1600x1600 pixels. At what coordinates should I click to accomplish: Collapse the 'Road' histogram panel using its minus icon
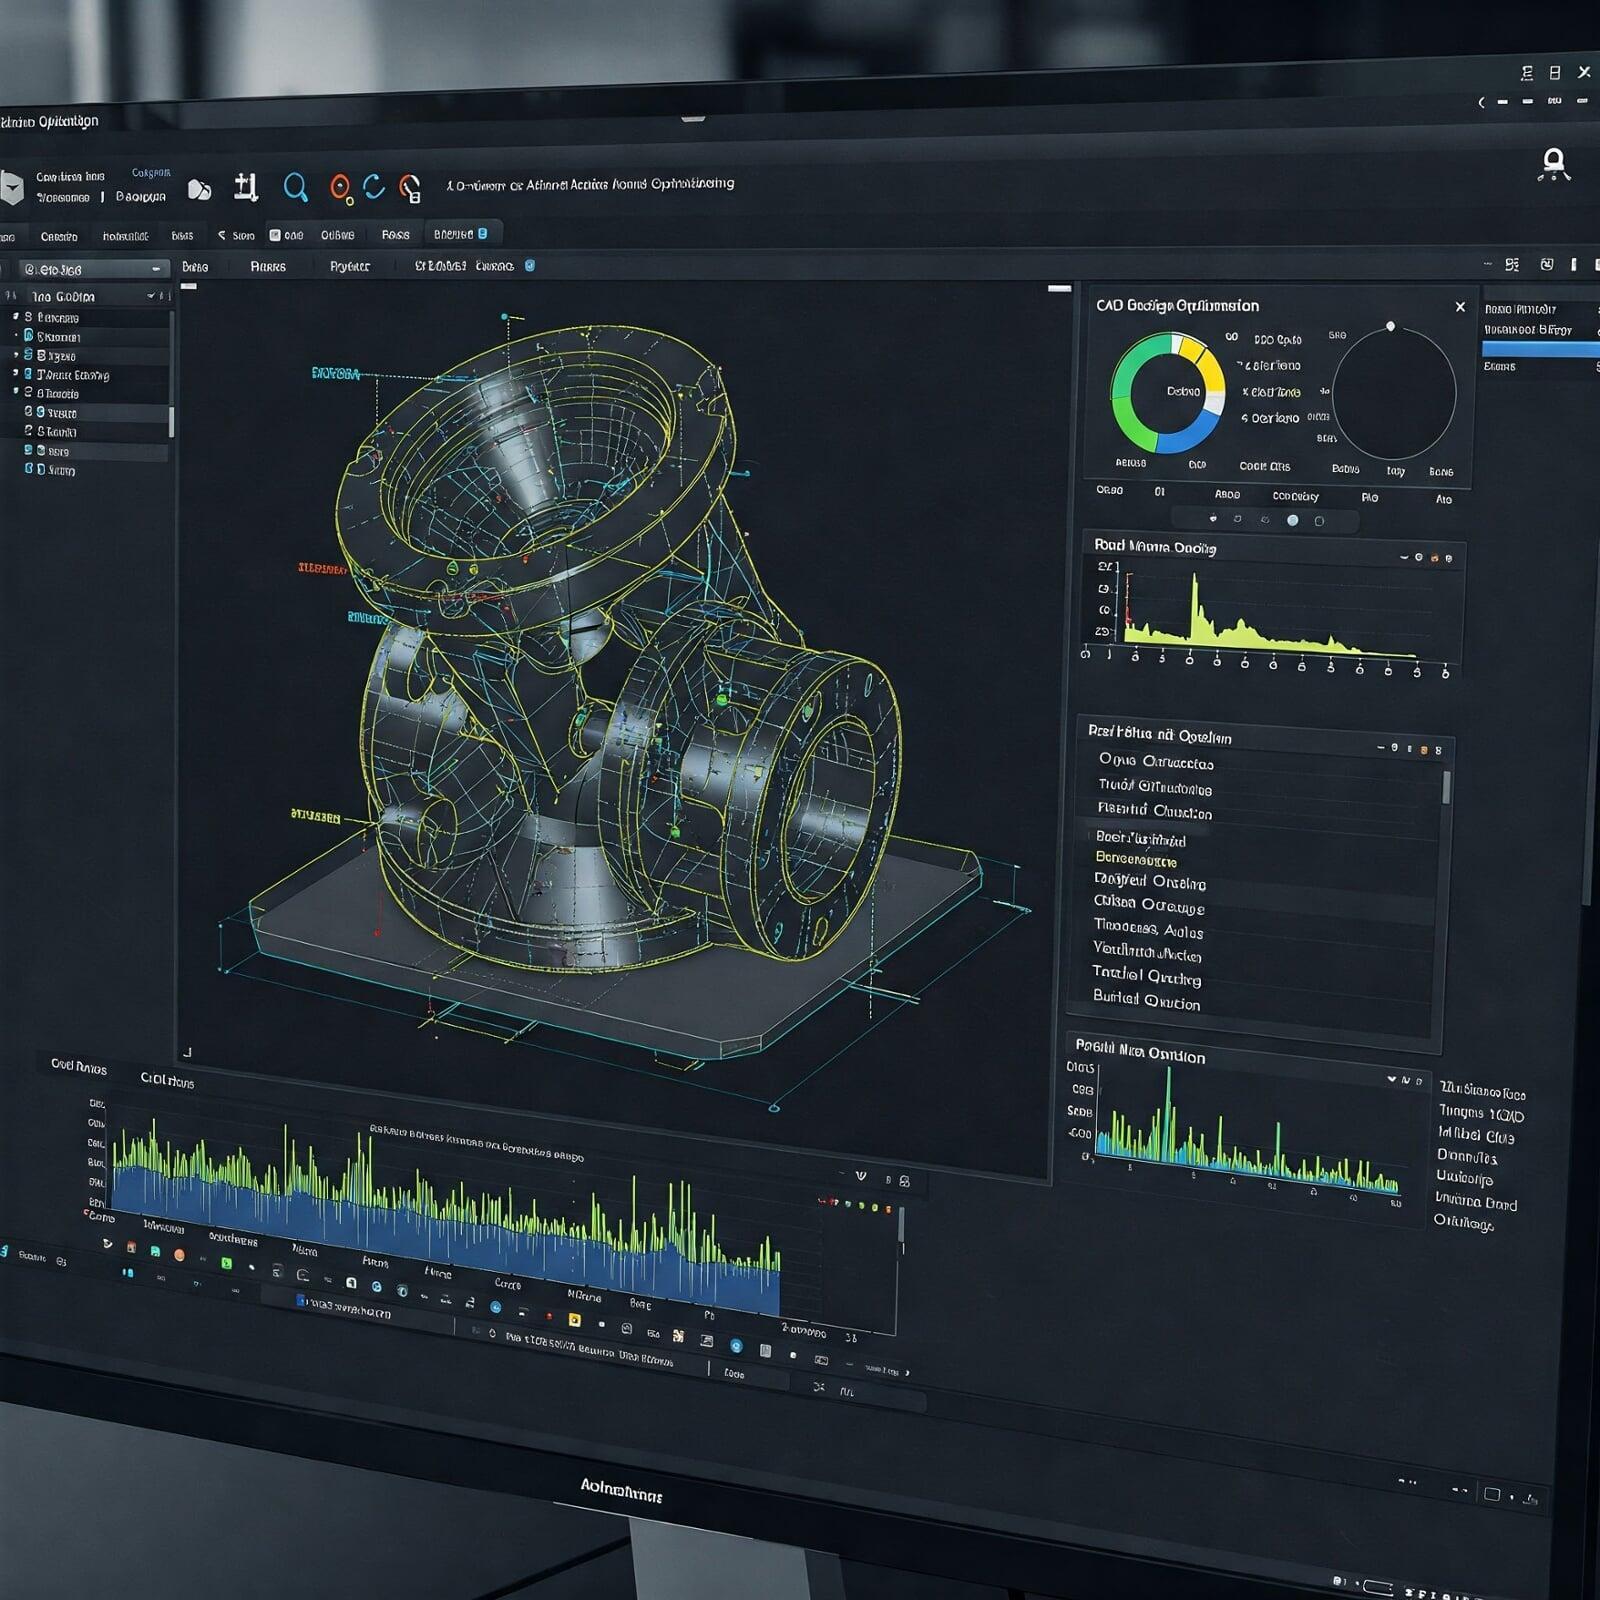point(1404,557)
